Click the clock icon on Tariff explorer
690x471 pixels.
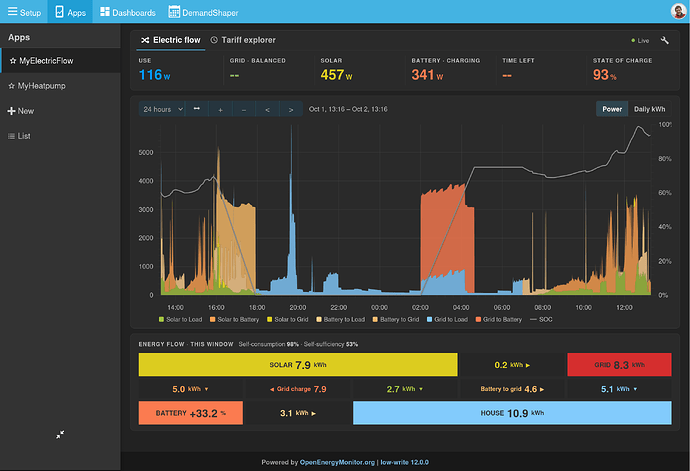[214, 40]
